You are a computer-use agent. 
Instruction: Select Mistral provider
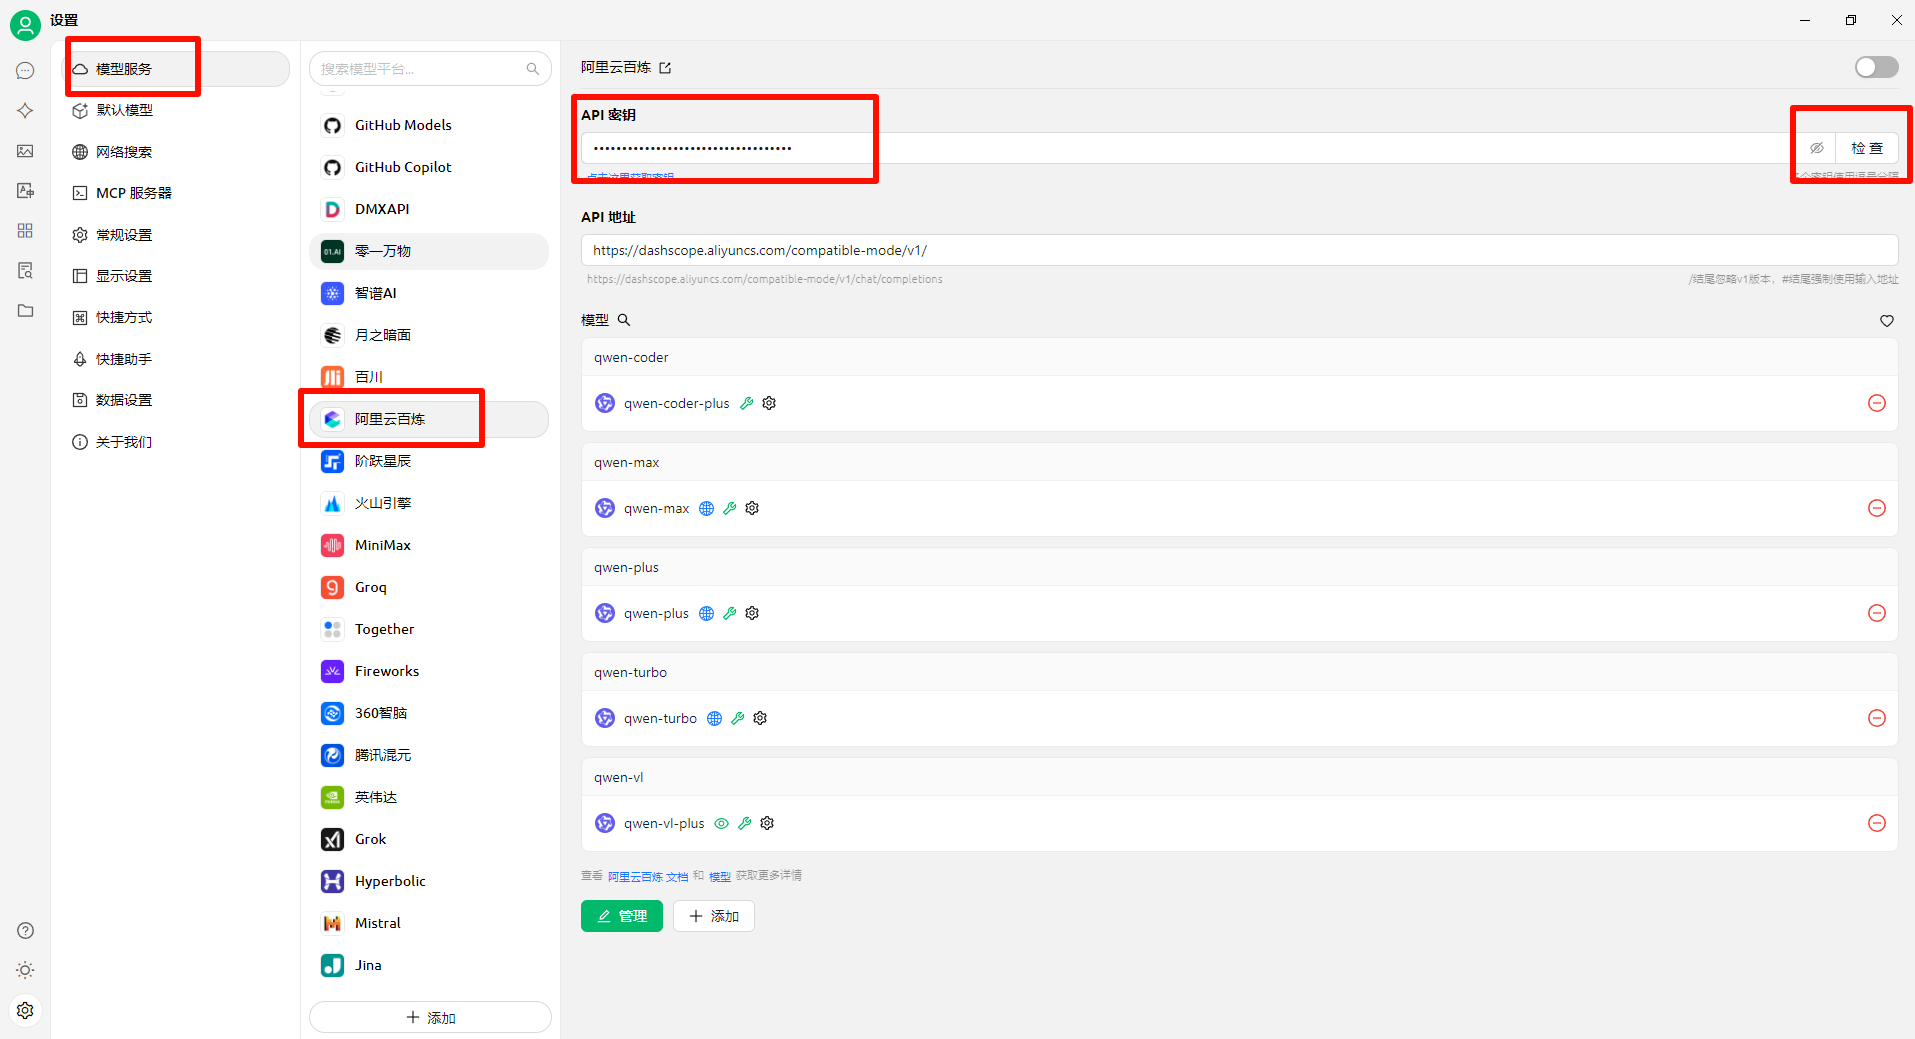tap(429, 923)
